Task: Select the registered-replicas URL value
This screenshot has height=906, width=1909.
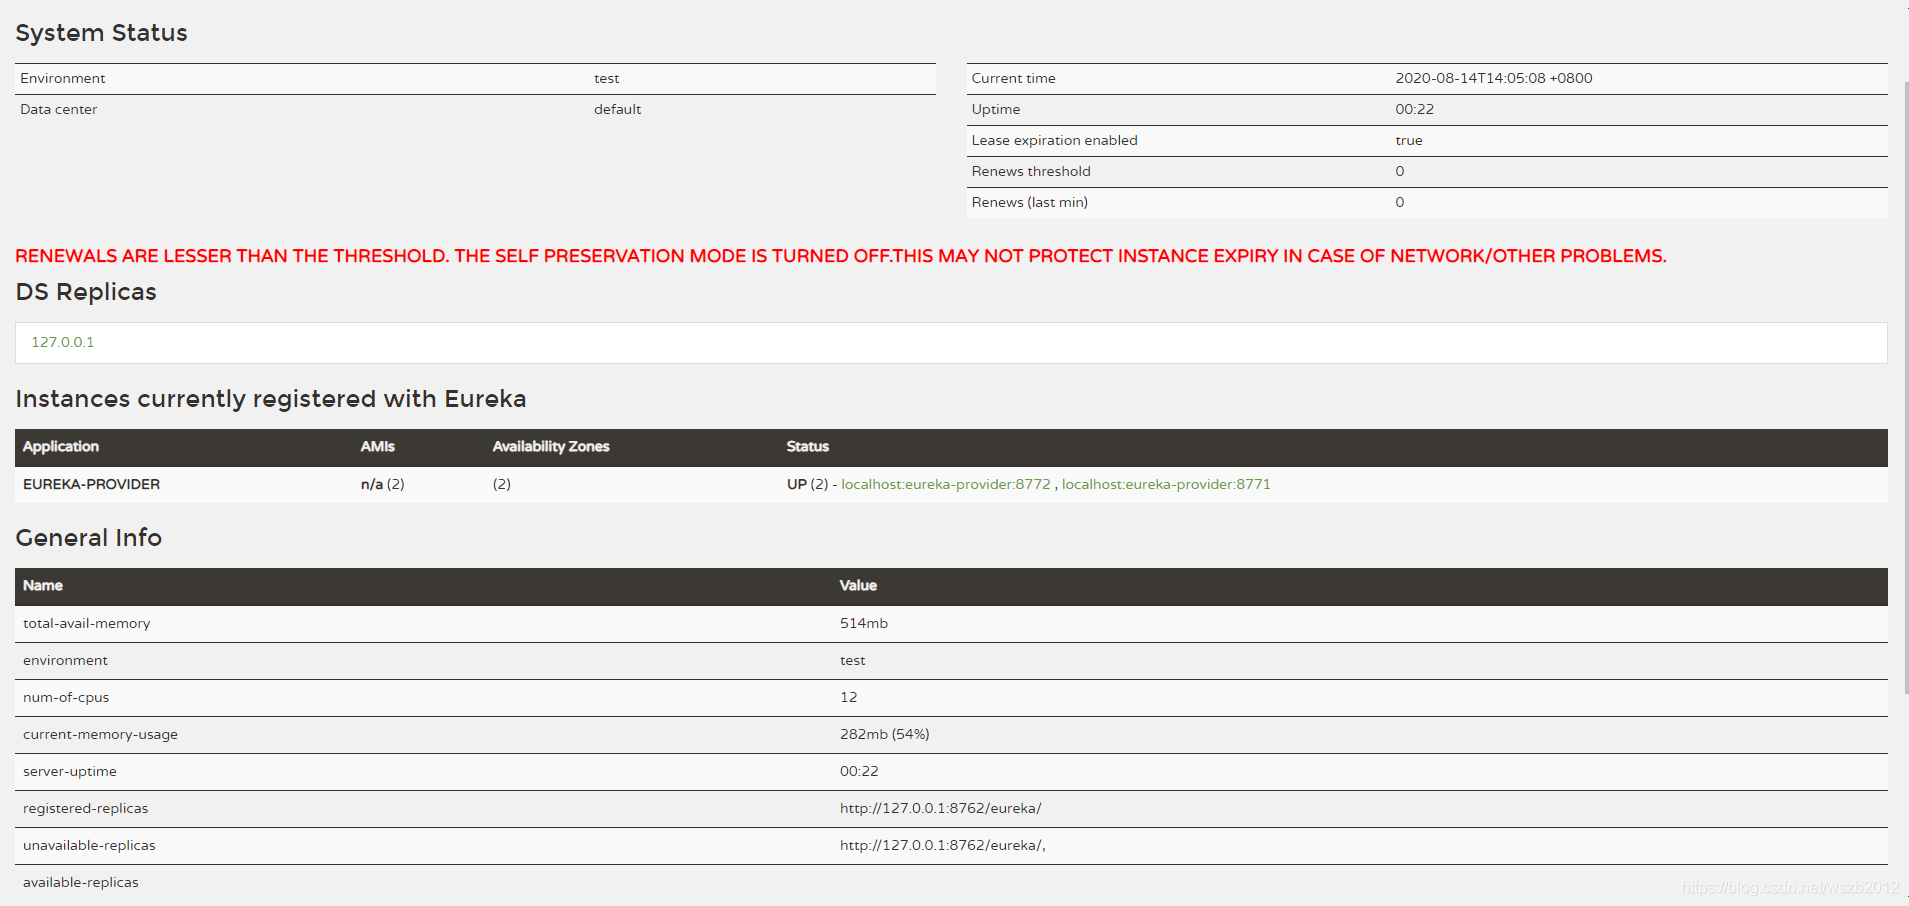Action: [x=941, y=809]
